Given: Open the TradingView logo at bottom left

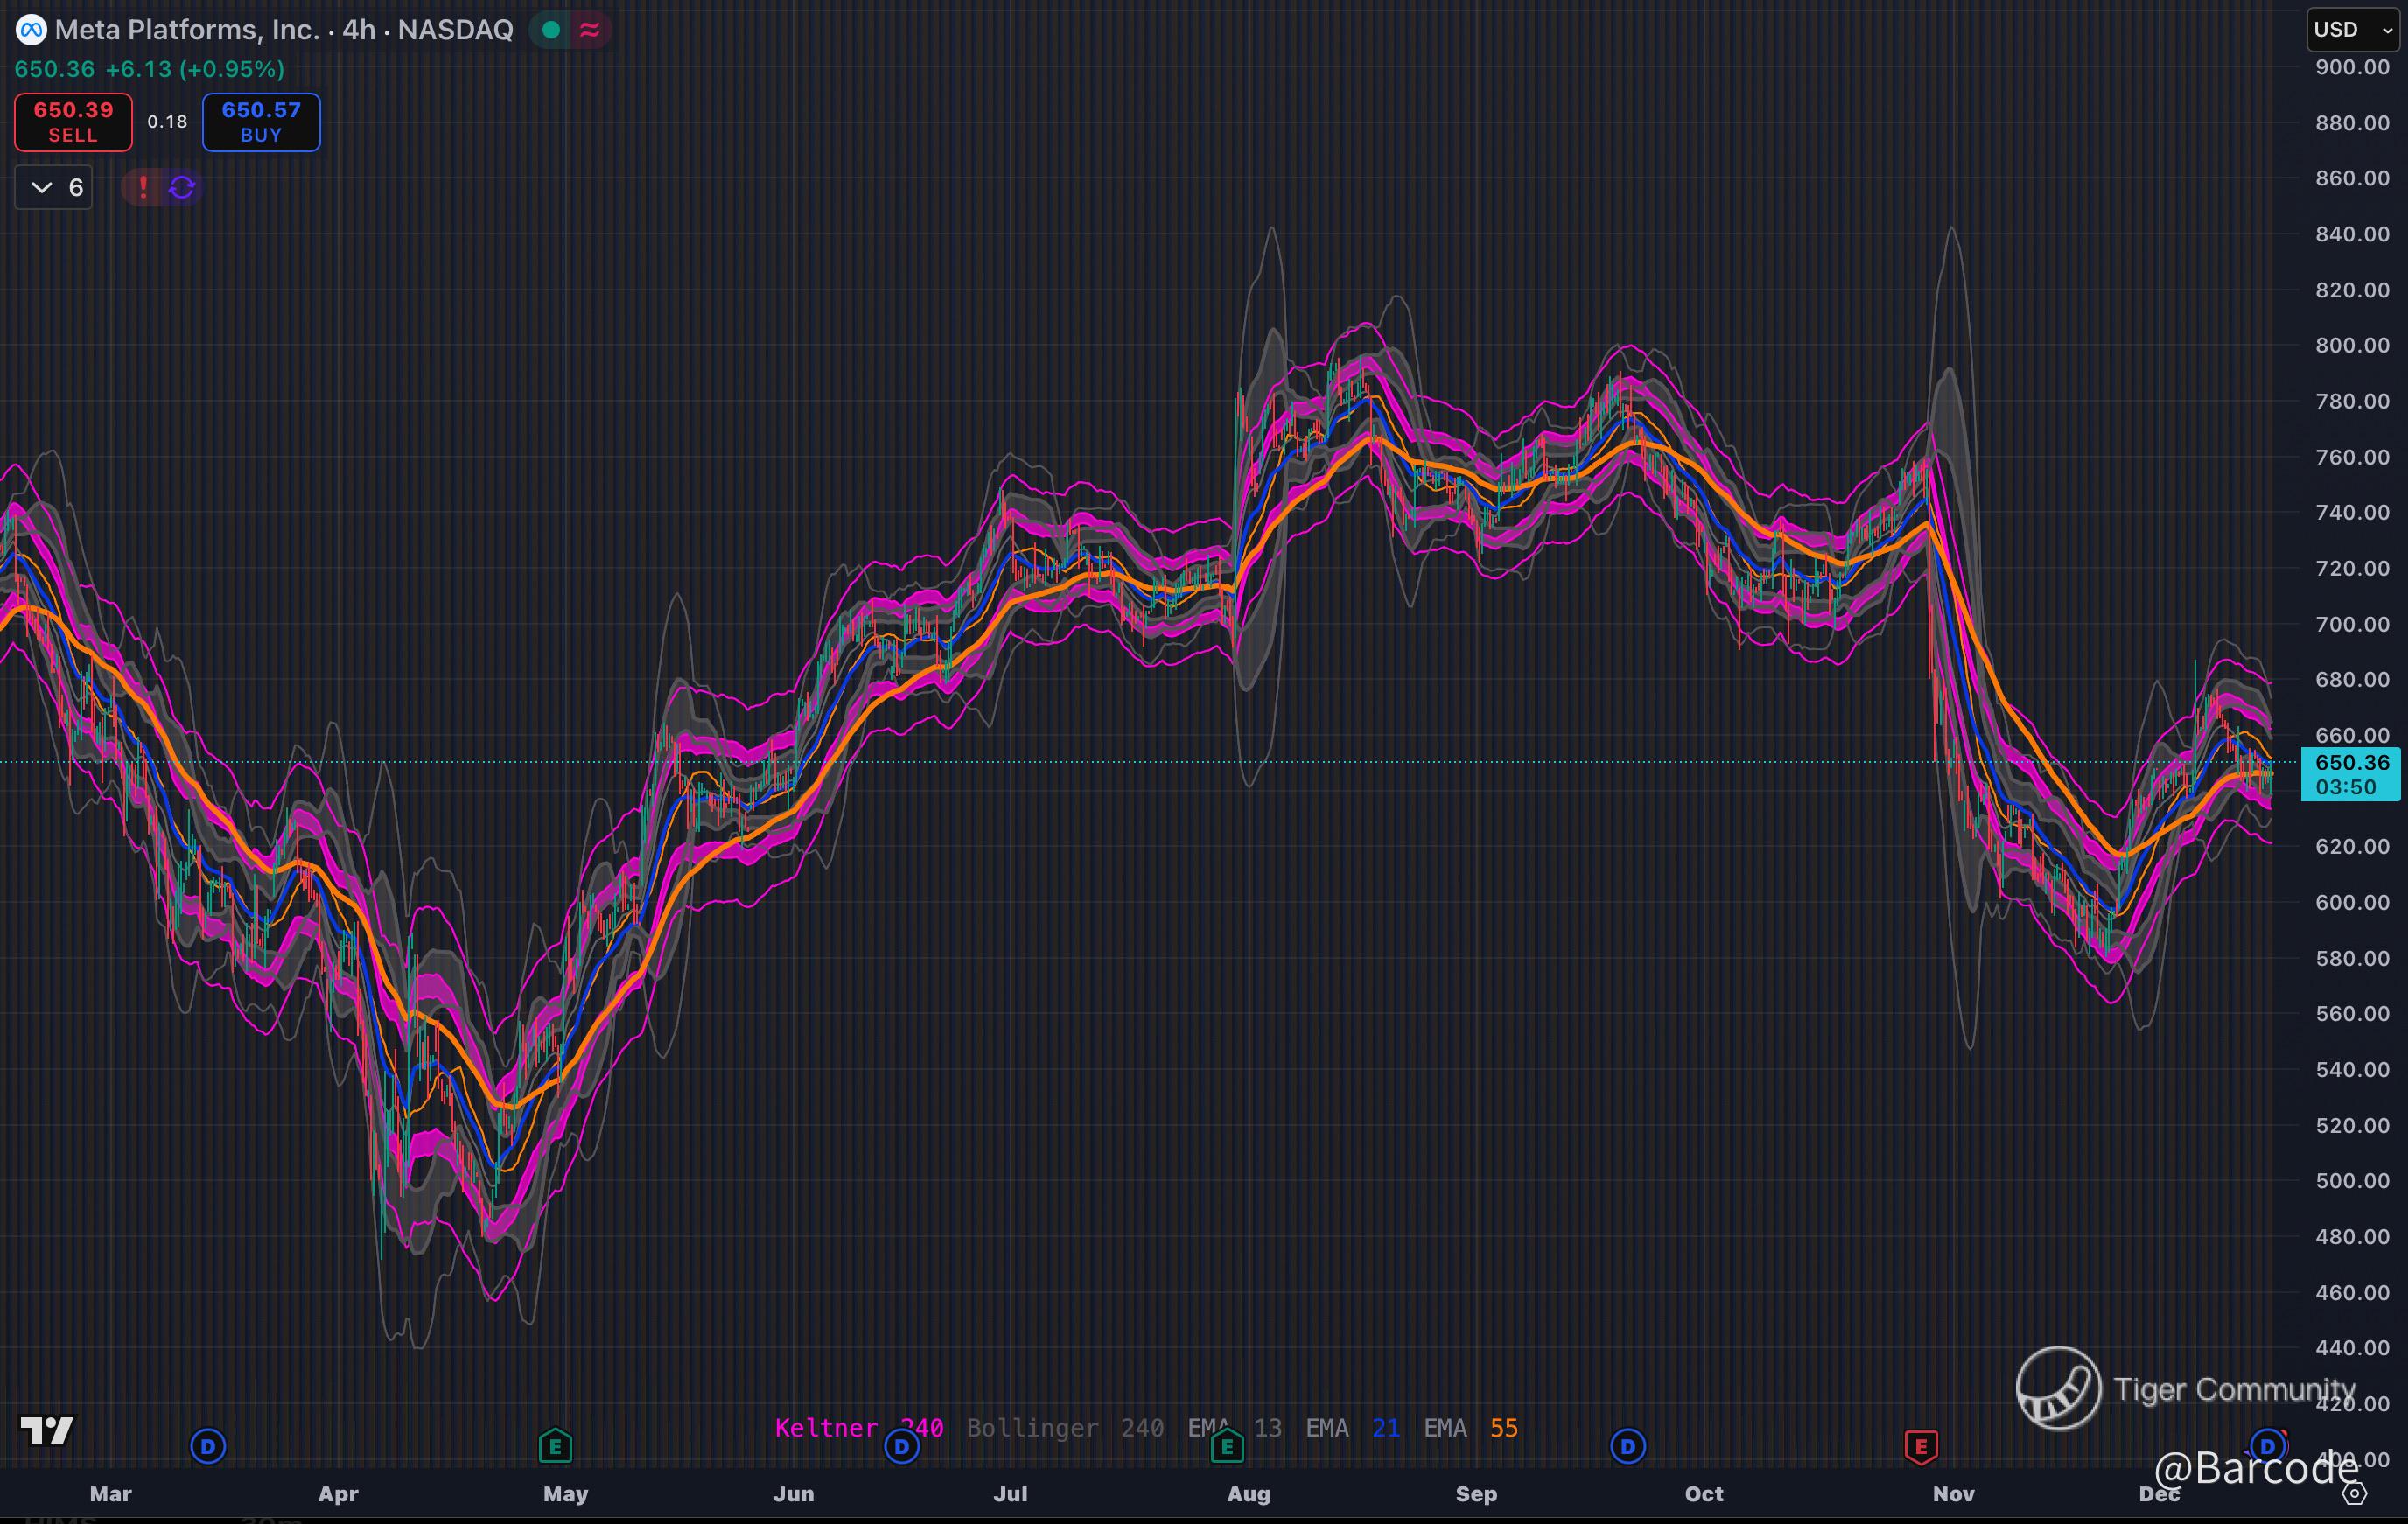Looking at the screenshot, I should [47, 1430].
